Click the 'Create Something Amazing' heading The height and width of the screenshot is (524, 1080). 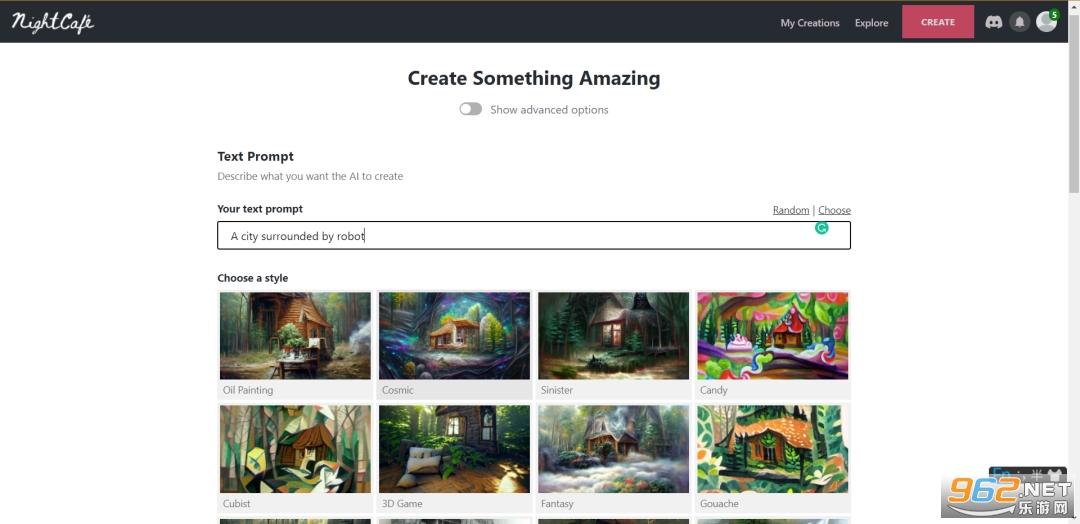pos(534,78)
